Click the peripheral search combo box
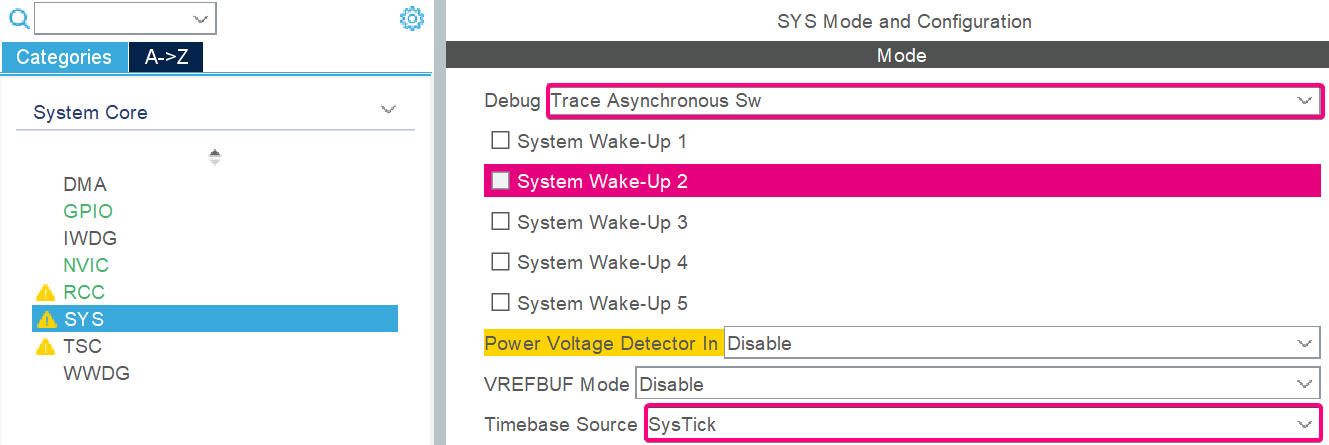This screenshot has width=1329, height=445. click(x=125, y=19)
